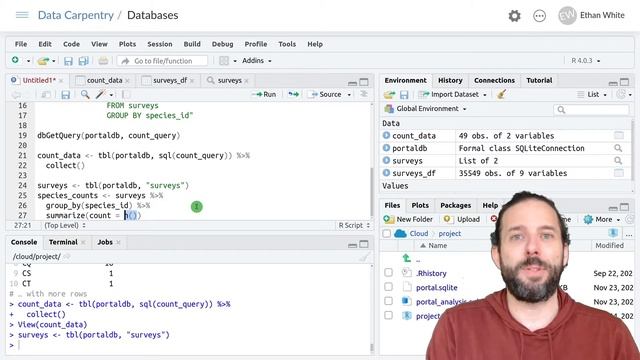Viewport: 640px width, 360px height.
Task: Inspect portaldb with the magnifier icon
Action: click(618, 148)
